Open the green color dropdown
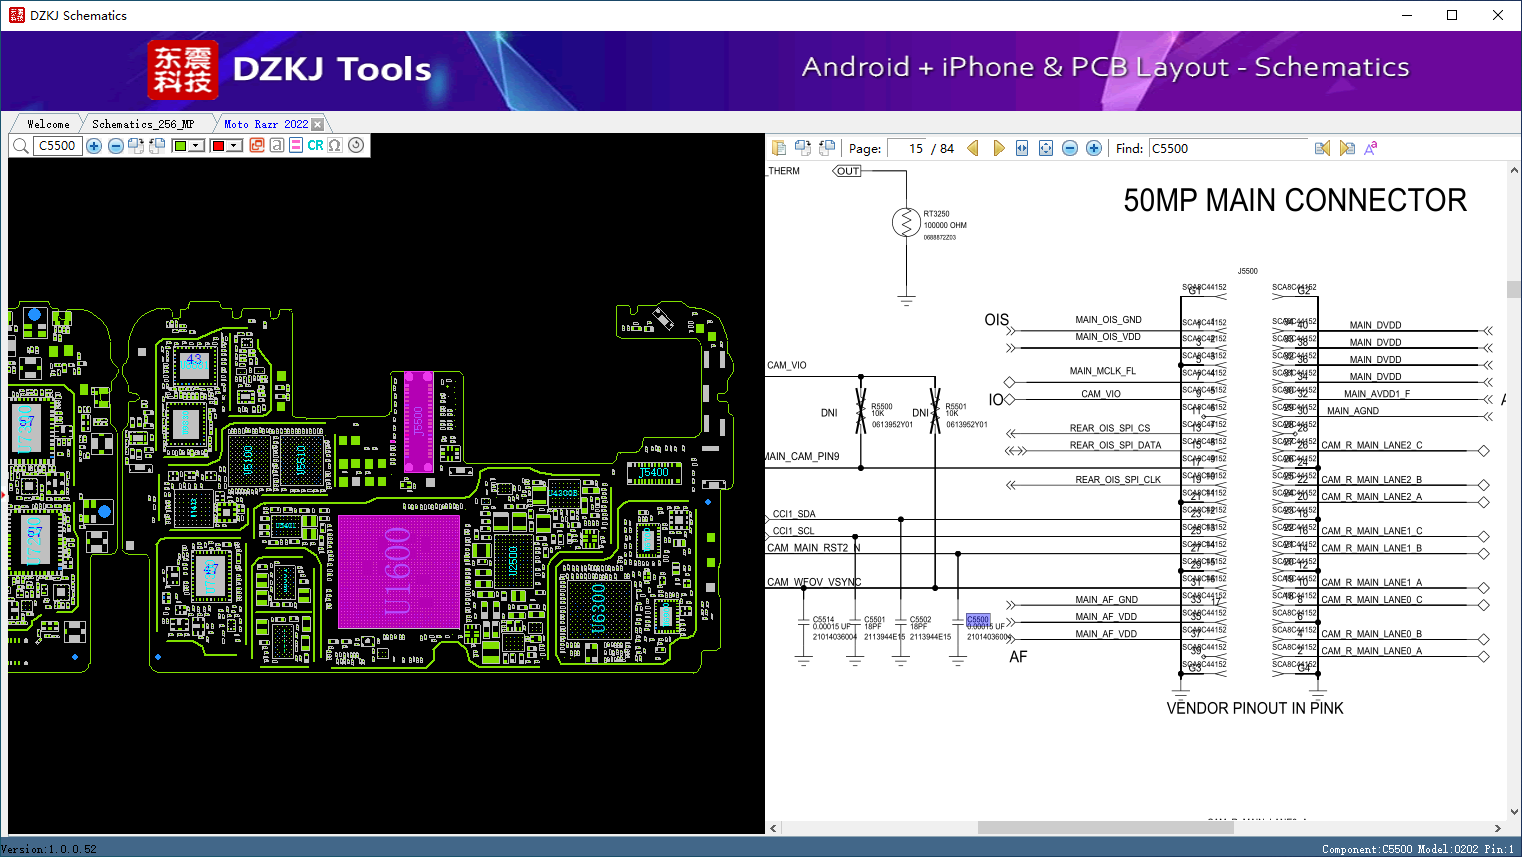 click(197, 146)
